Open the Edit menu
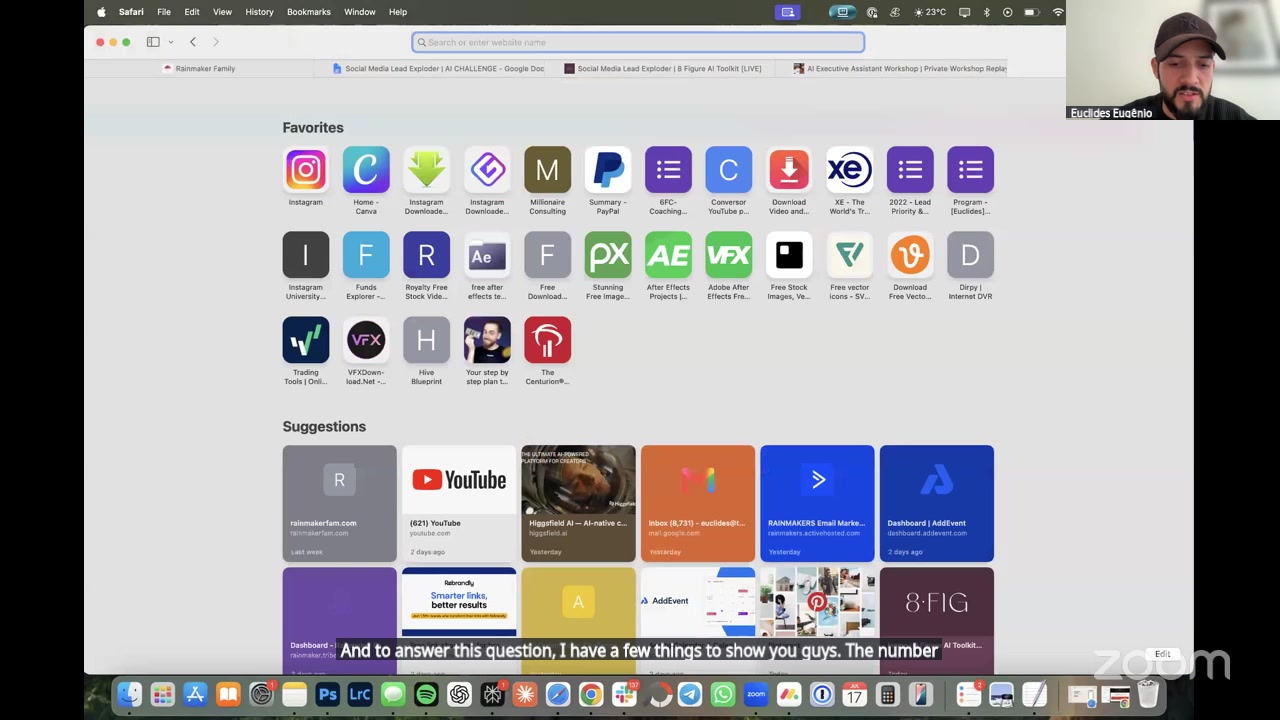The image size is (1280, 720). point(192,12)
